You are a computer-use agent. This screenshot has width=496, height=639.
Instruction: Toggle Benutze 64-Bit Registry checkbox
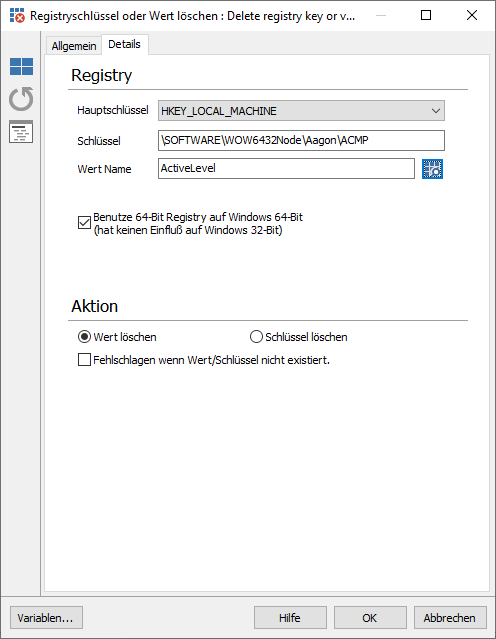[x=84, y=223]
